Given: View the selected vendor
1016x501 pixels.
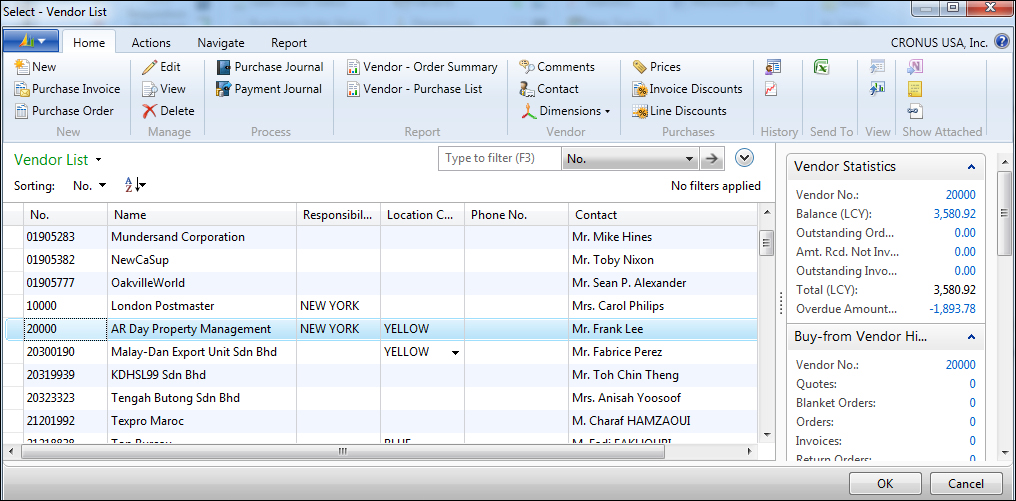Looking at the screenshot, I should (164, 89).
